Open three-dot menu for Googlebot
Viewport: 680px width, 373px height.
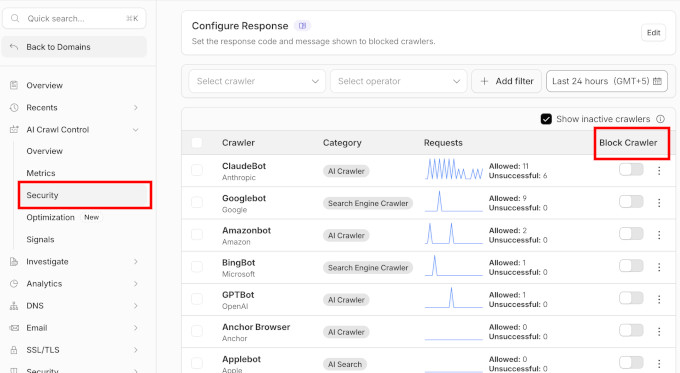pos(659,203)
